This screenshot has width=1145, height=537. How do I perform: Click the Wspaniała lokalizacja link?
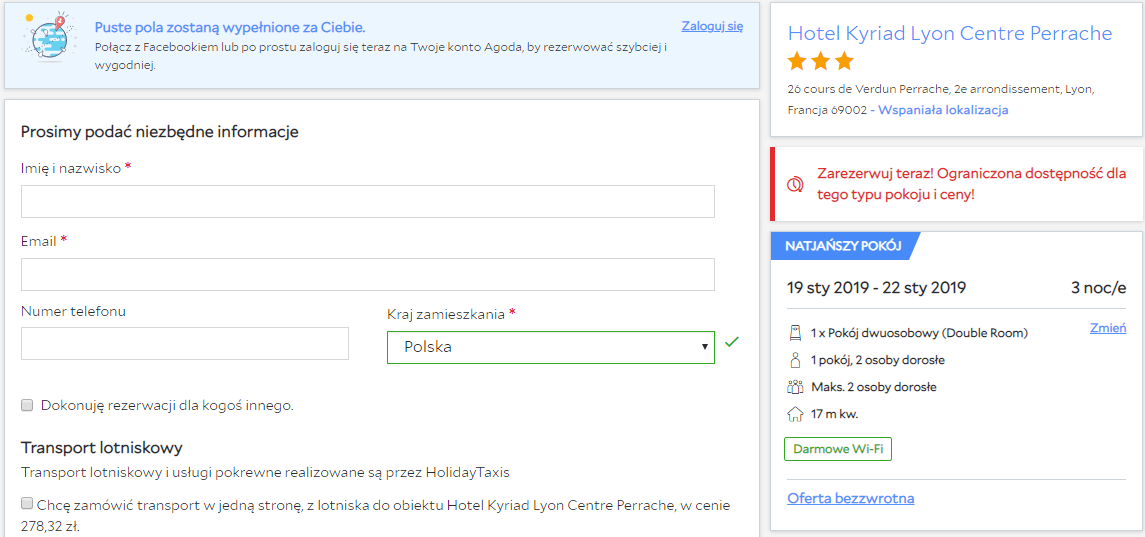click(943, 110)
